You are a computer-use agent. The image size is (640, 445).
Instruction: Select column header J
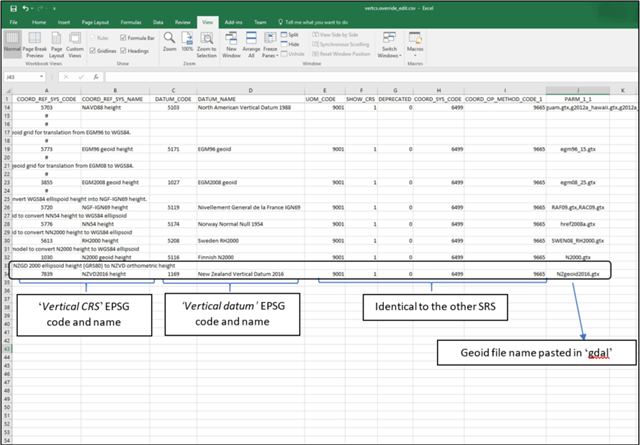tap(577, 91)
